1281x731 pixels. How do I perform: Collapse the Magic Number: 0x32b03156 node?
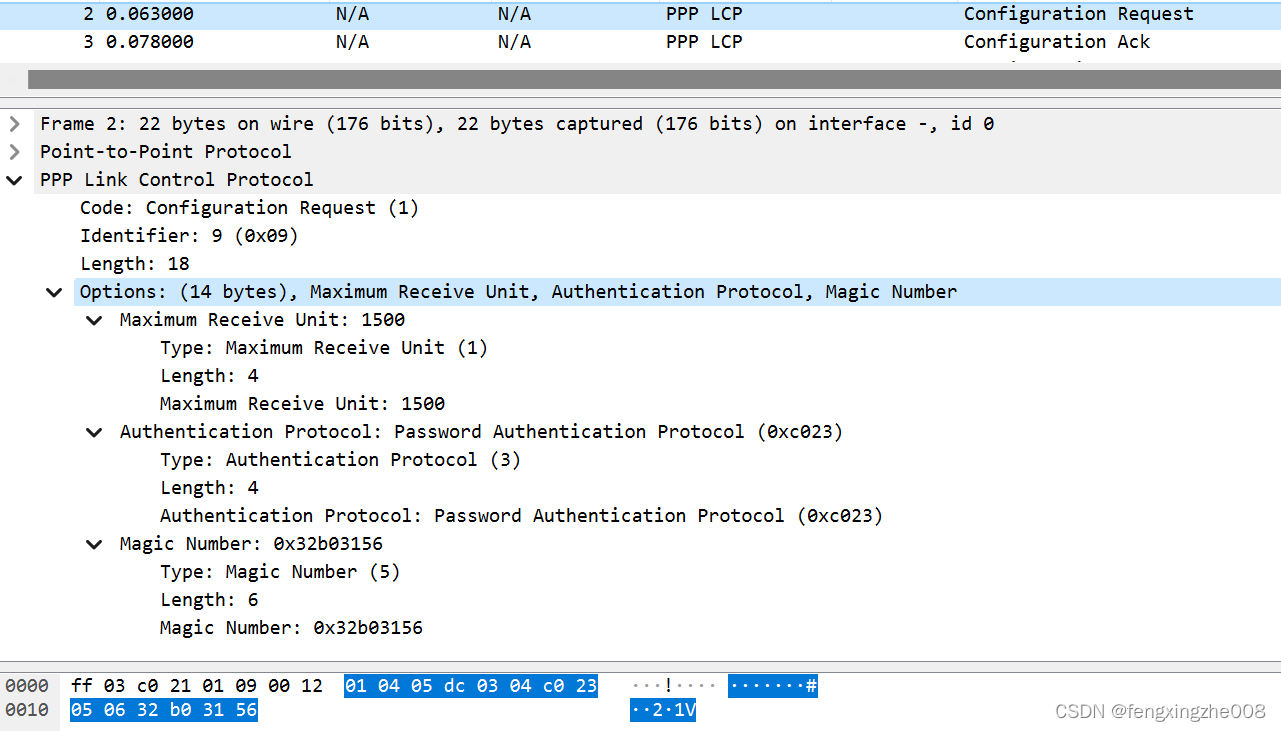click(x=94, y=544)
